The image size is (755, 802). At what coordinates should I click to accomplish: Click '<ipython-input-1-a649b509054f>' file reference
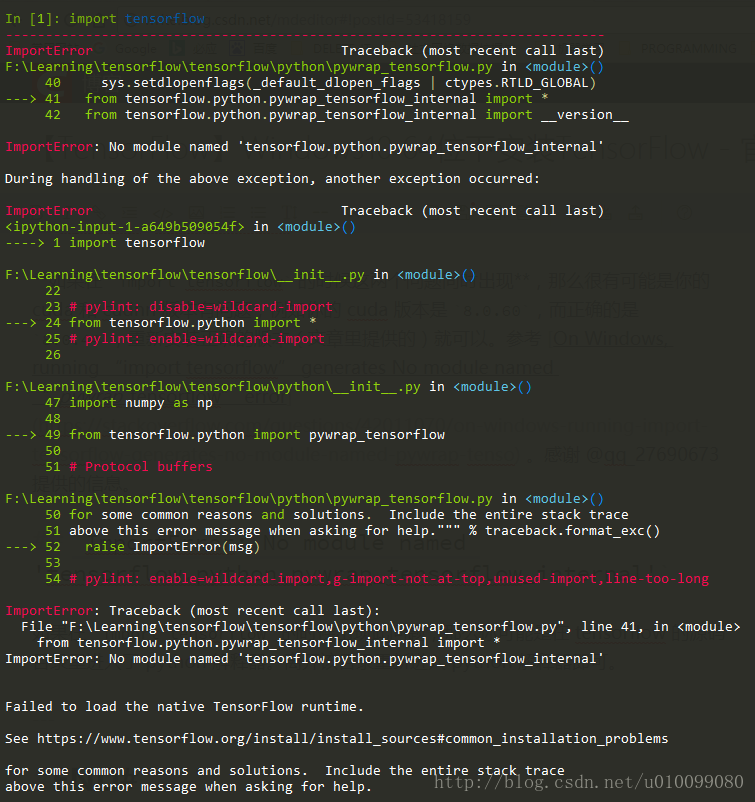click(125, 227)
